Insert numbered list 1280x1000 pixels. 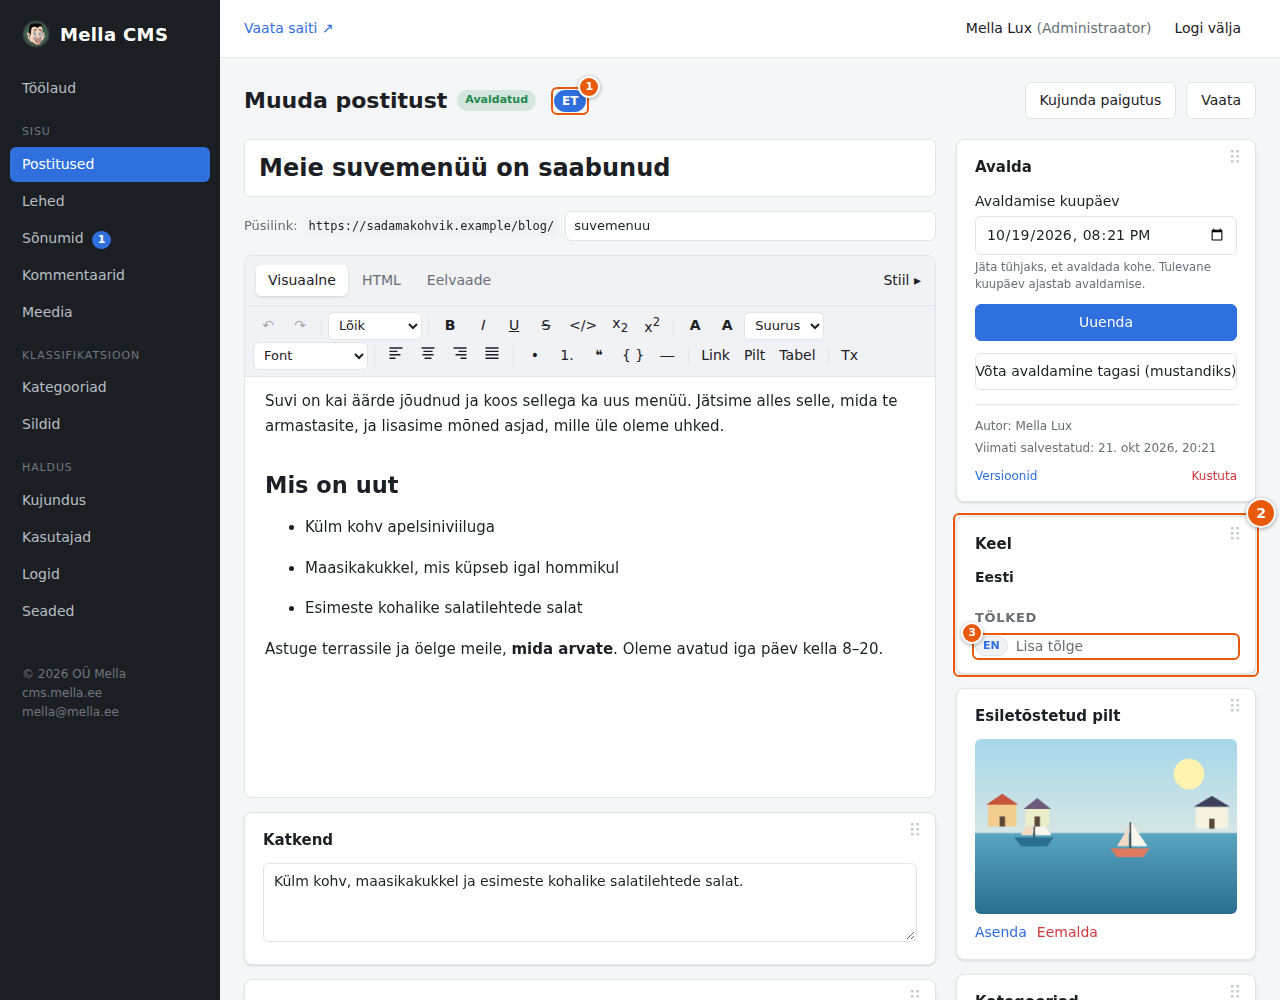point(567,355)
